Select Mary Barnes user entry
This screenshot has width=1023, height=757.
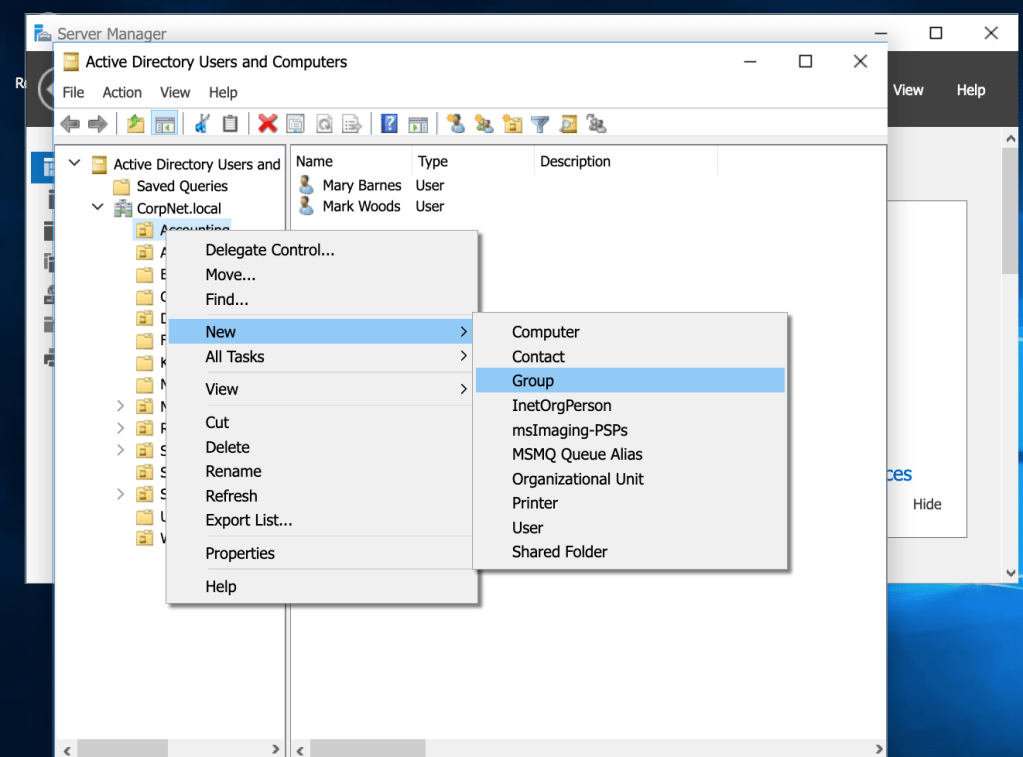(x=361, y=185)
